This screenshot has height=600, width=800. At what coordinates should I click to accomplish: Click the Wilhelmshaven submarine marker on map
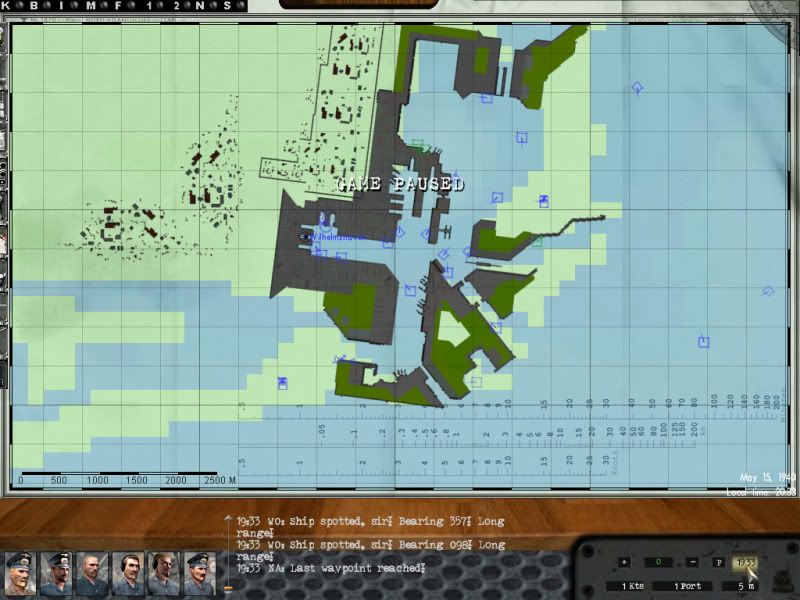306,236
